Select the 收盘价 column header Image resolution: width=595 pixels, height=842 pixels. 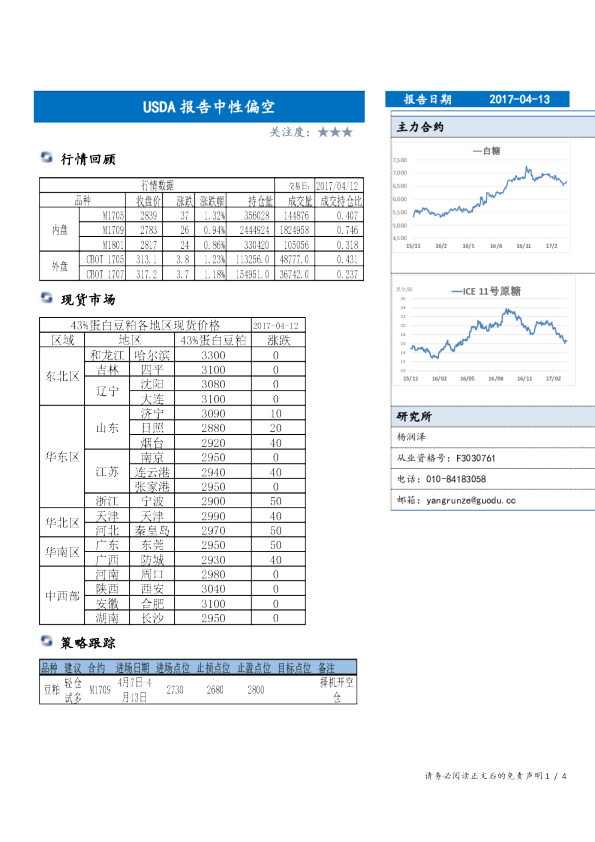148,201
